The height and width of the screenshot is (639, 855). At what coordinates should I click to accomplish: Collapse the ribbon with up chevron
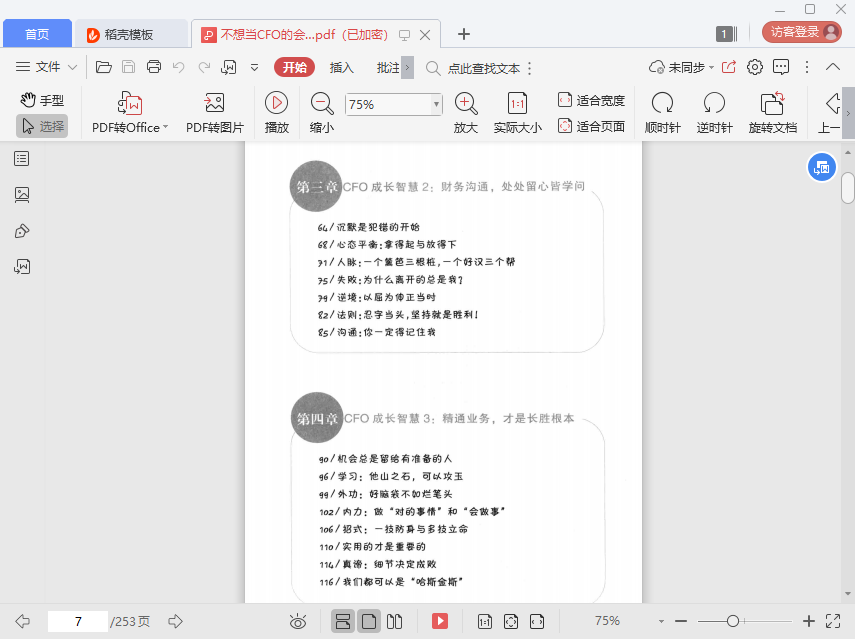tap(833, 67)
